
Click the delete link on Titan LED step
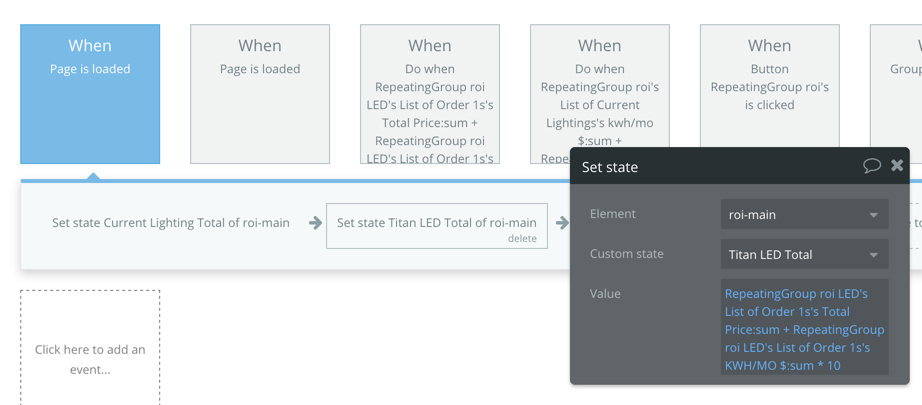click(x=522, y=239)
